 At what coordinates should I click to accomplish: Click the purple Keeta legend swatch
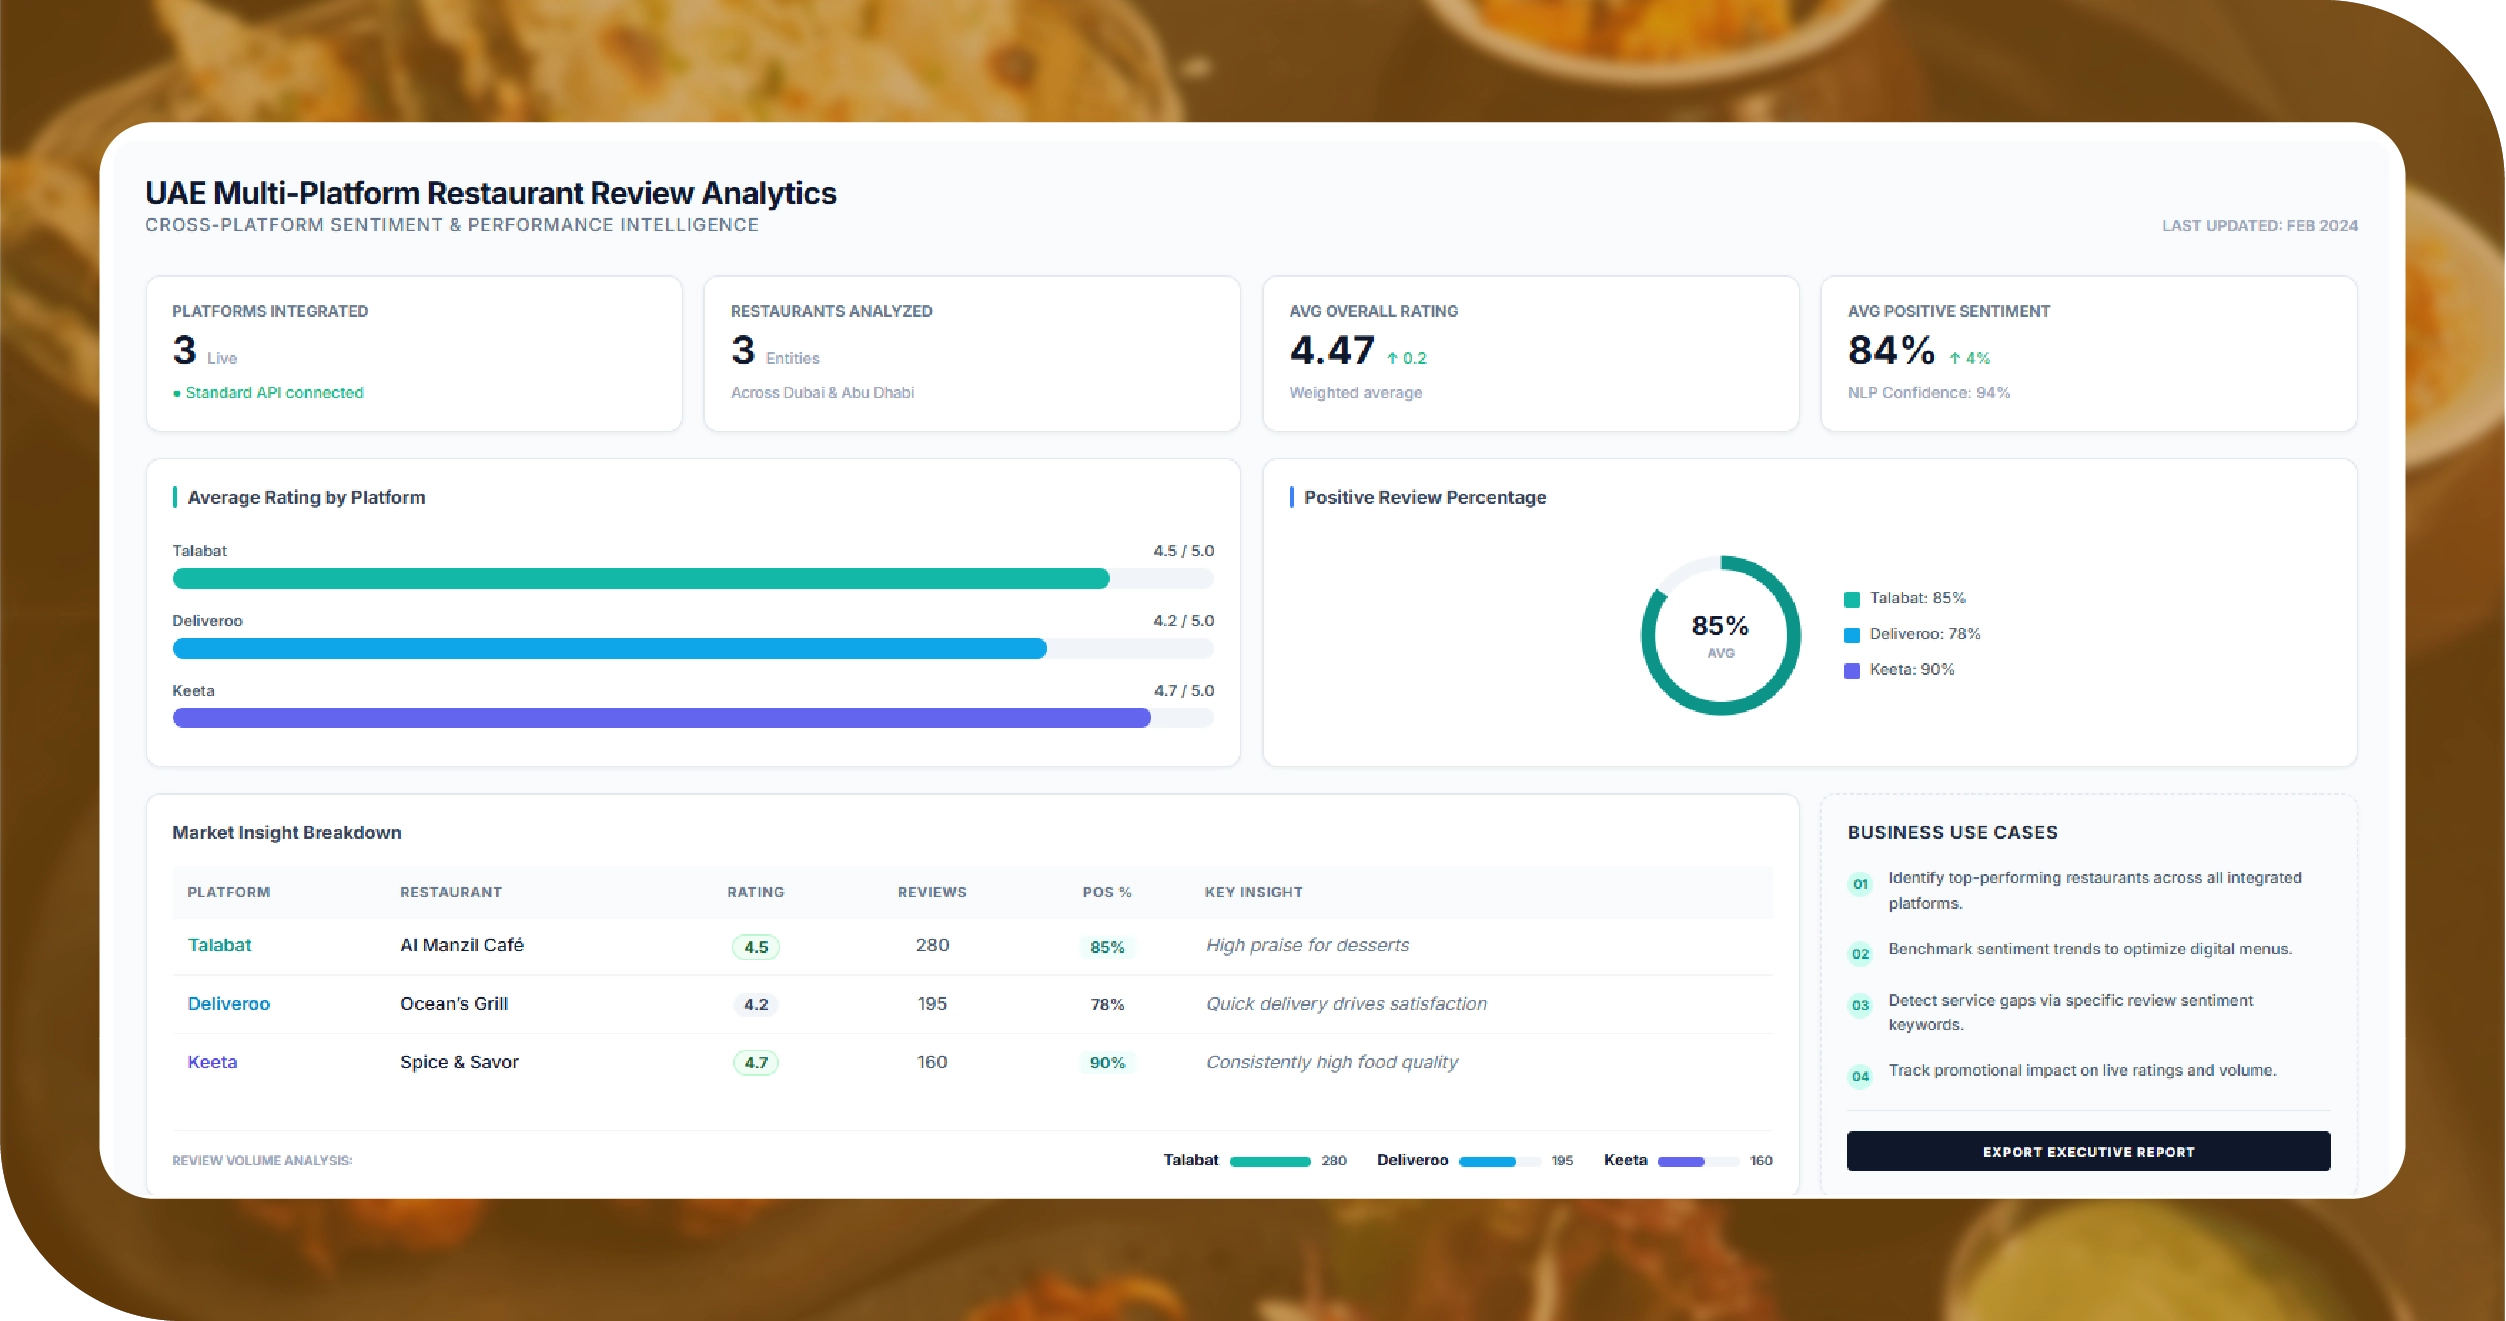(1851, 671)
